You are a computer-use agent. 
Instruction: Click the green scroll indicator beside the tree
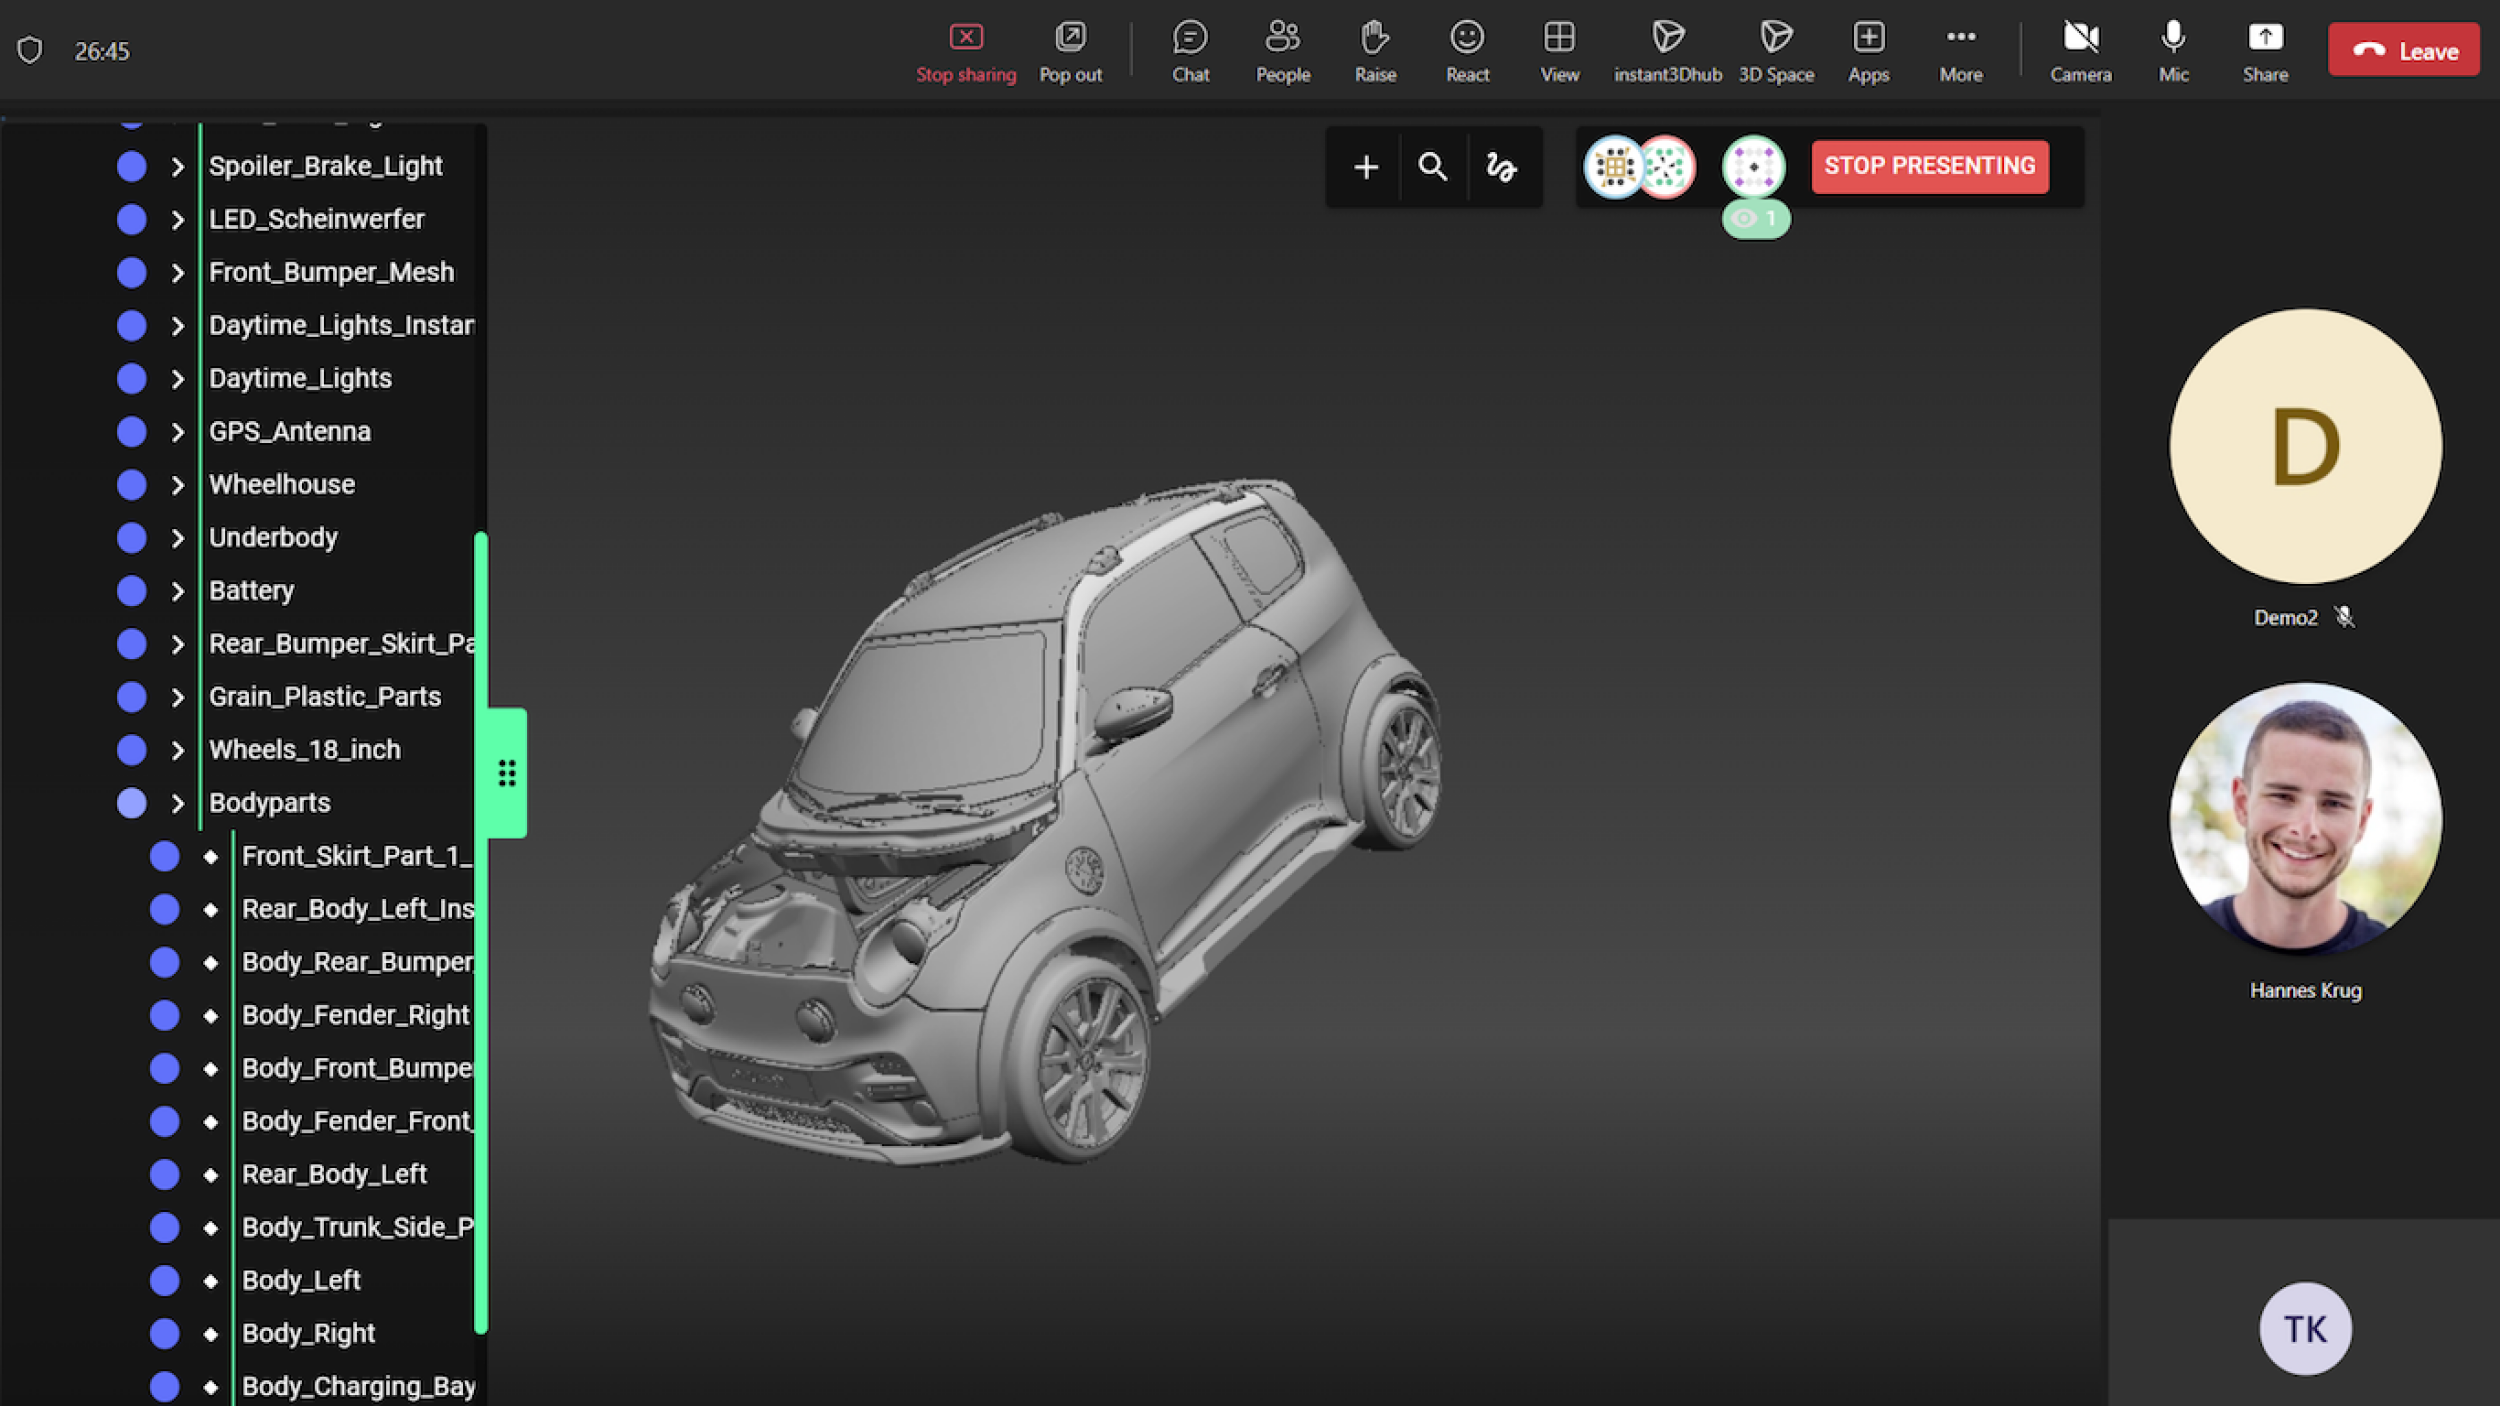(x=506, y=772)
